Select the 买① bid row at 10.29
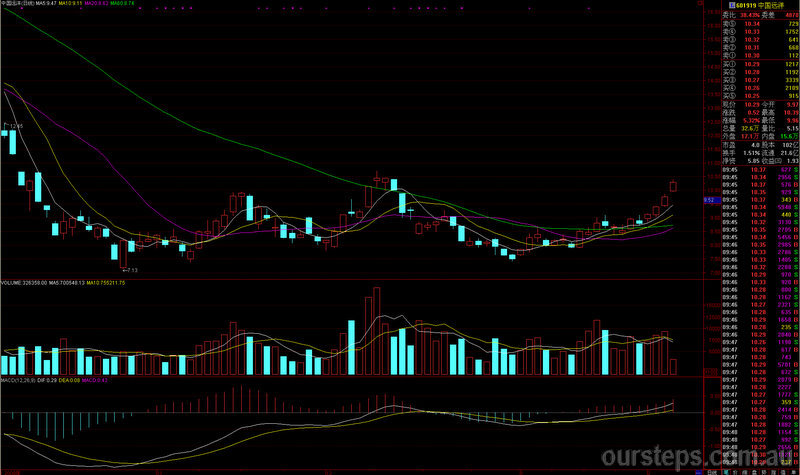 (x=761, y=64)
